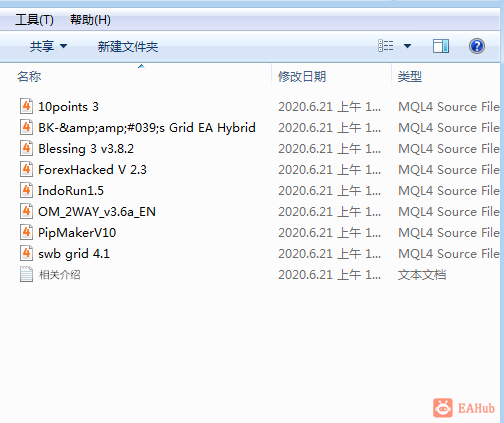The width and height of the screenshot is (504, 423).
Task: Select the file name BK-&amp;amp;#039;s Grid EA Hybrid
Action: 147,128
